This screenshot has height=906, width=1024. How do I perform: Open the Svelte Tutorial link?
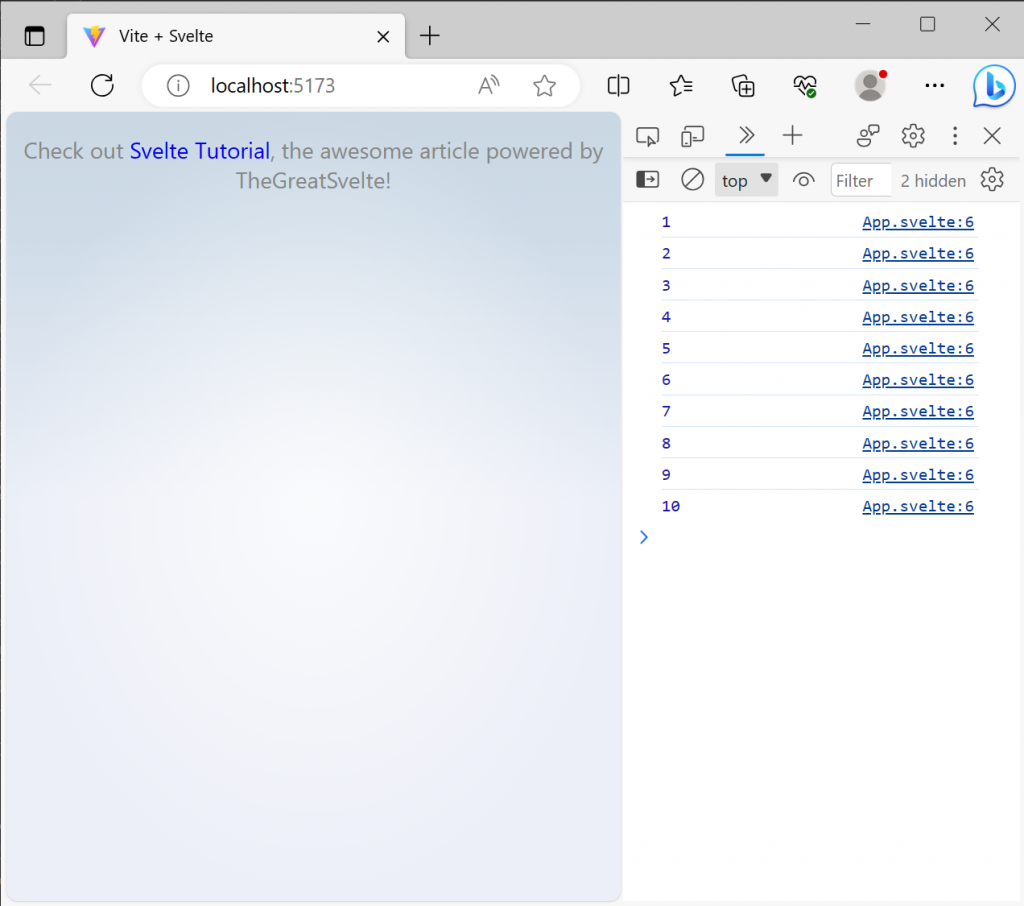(x=199, y=151)
